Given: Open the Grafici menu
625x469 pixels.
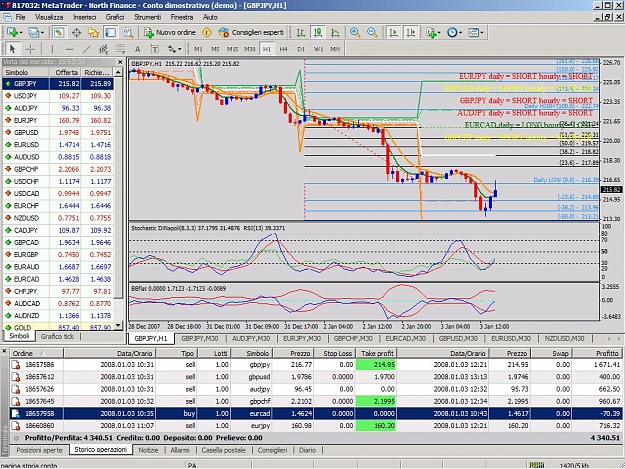Looking at the screenshot, I should [115, 17].
